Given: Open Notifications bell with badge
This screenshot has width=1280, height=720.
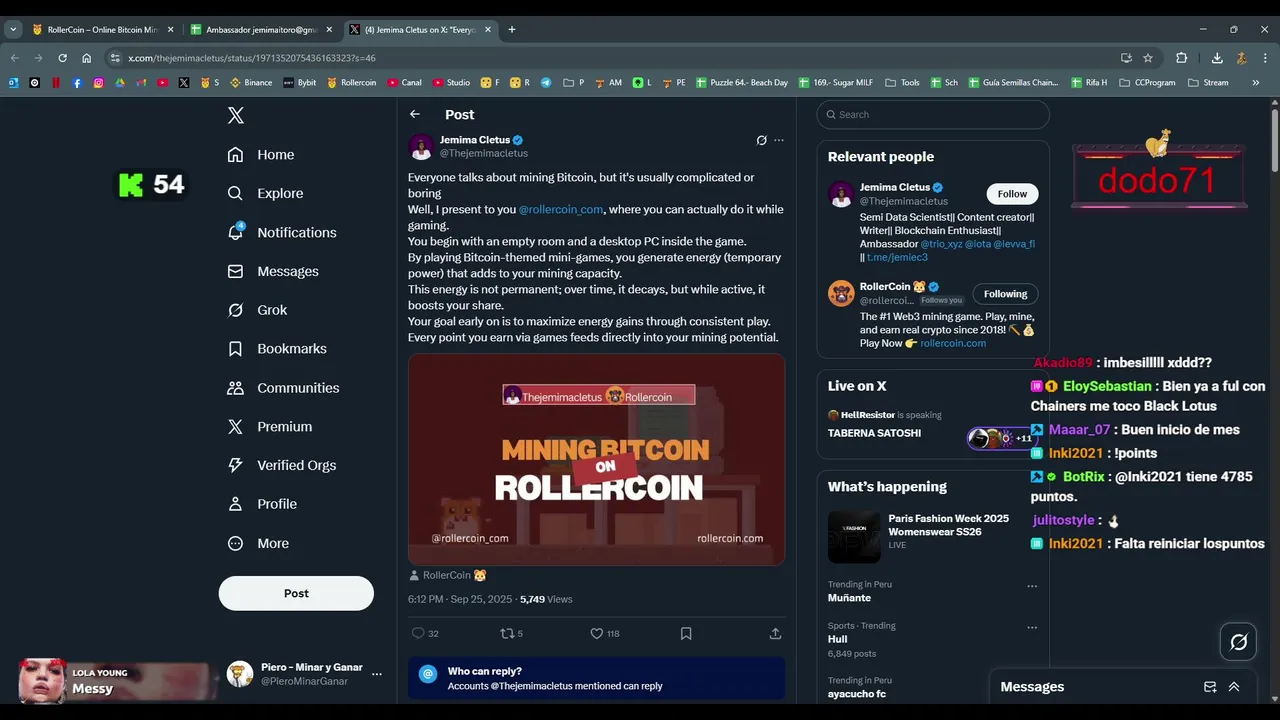Looking at the screenshot, I should tap(282, 232).
